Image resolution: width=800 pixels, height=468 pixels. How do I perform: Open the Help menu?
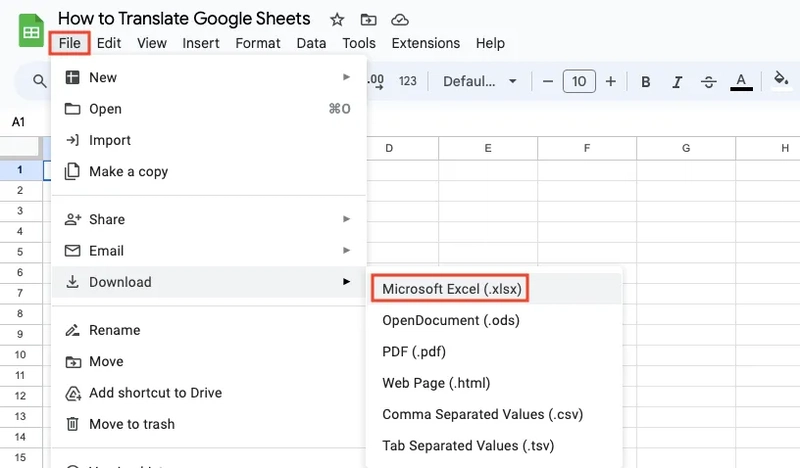490,43
